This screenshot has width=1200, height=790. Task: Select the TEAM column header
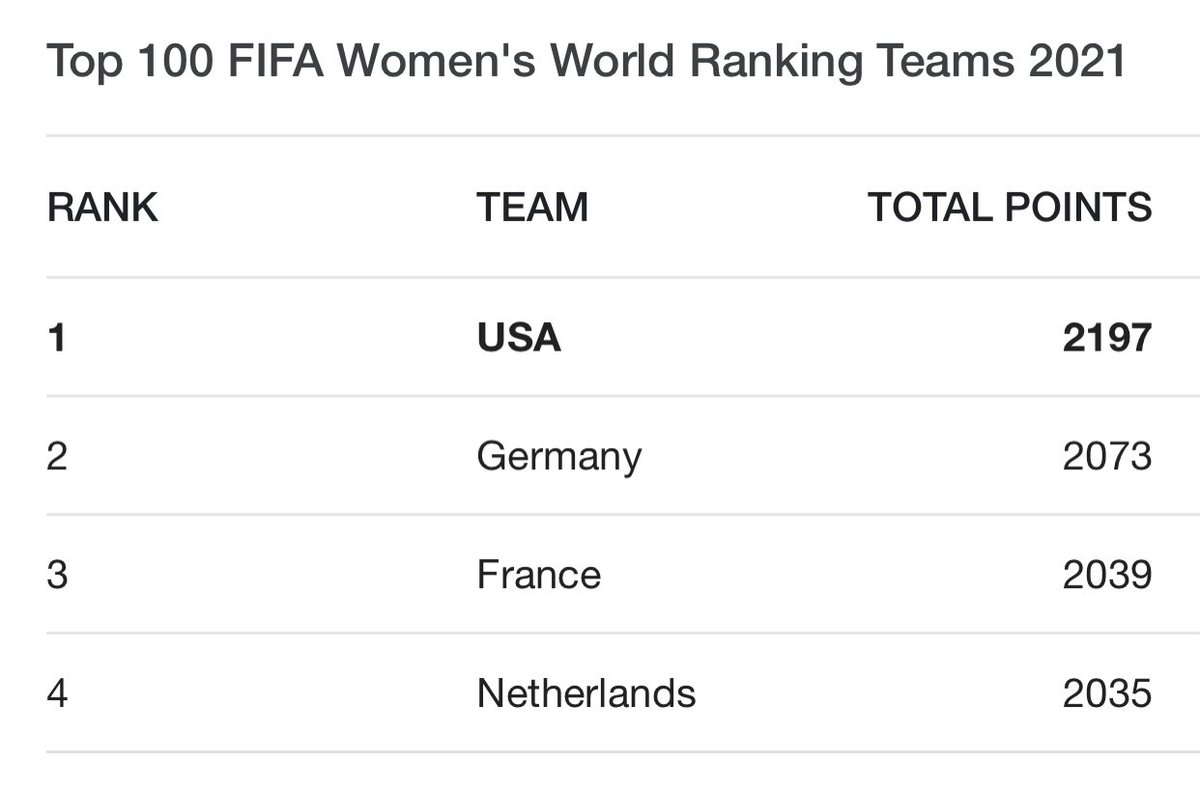(x=532, y=208)
